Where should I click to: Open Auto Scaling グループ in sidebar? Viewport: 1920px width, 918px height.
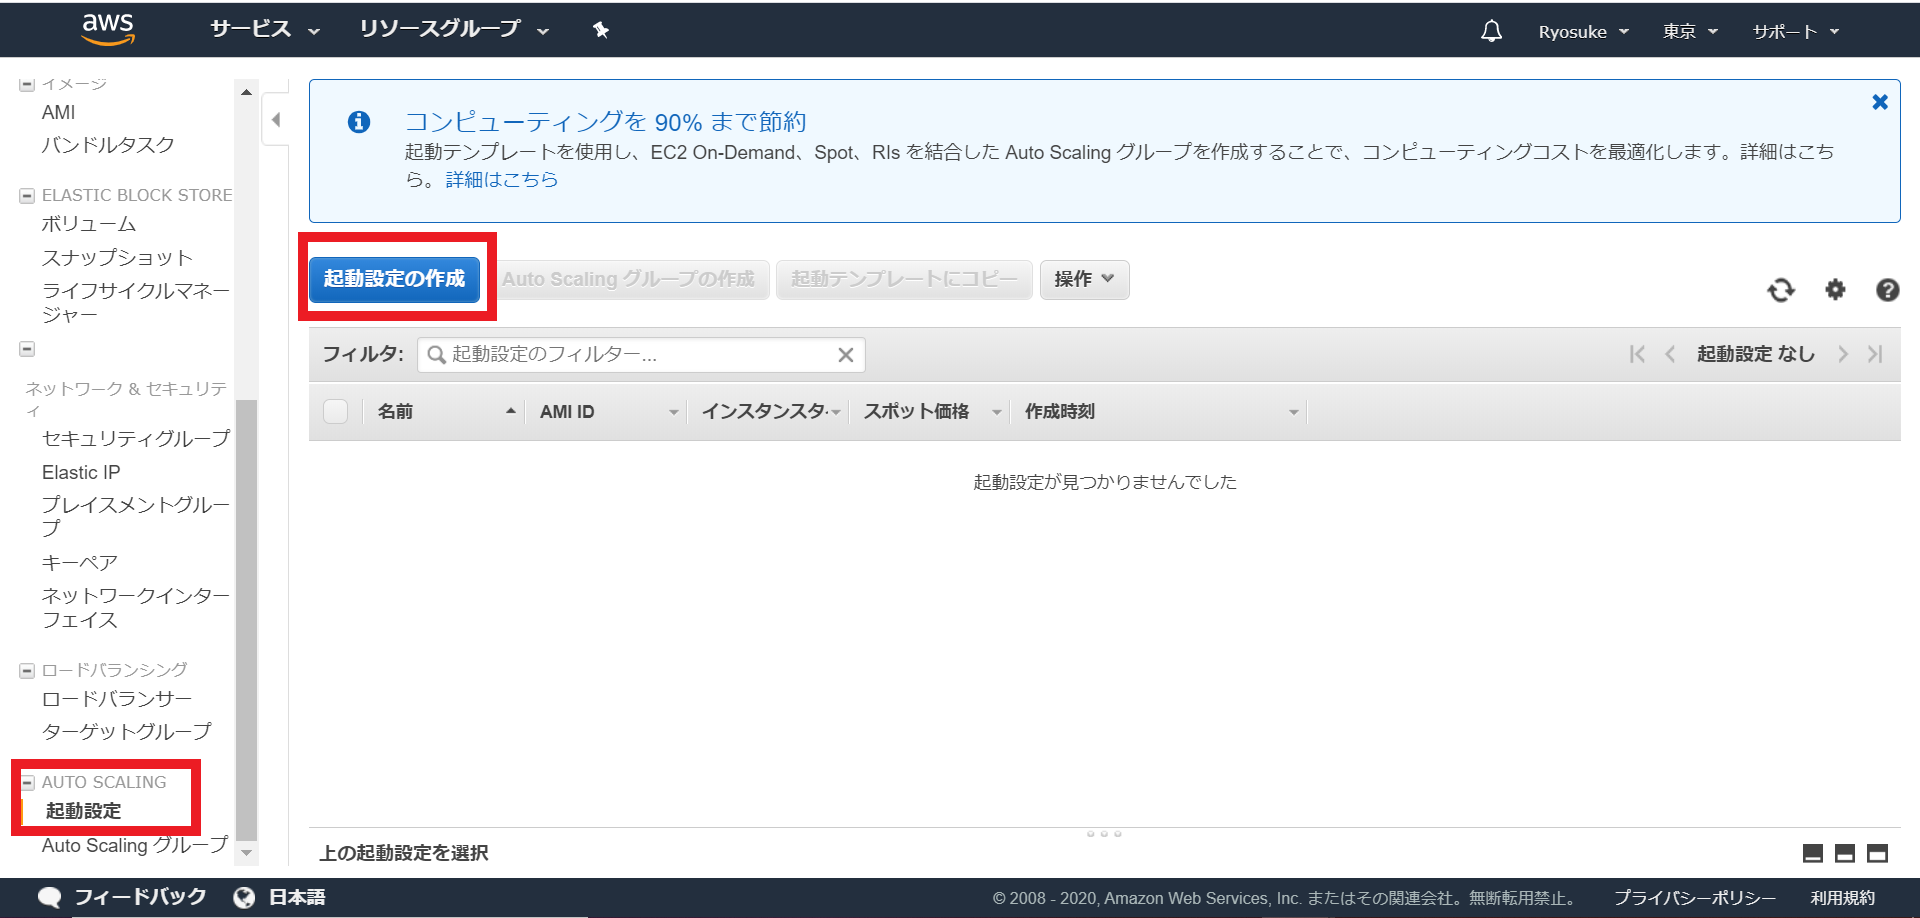[x=135, y=846]
